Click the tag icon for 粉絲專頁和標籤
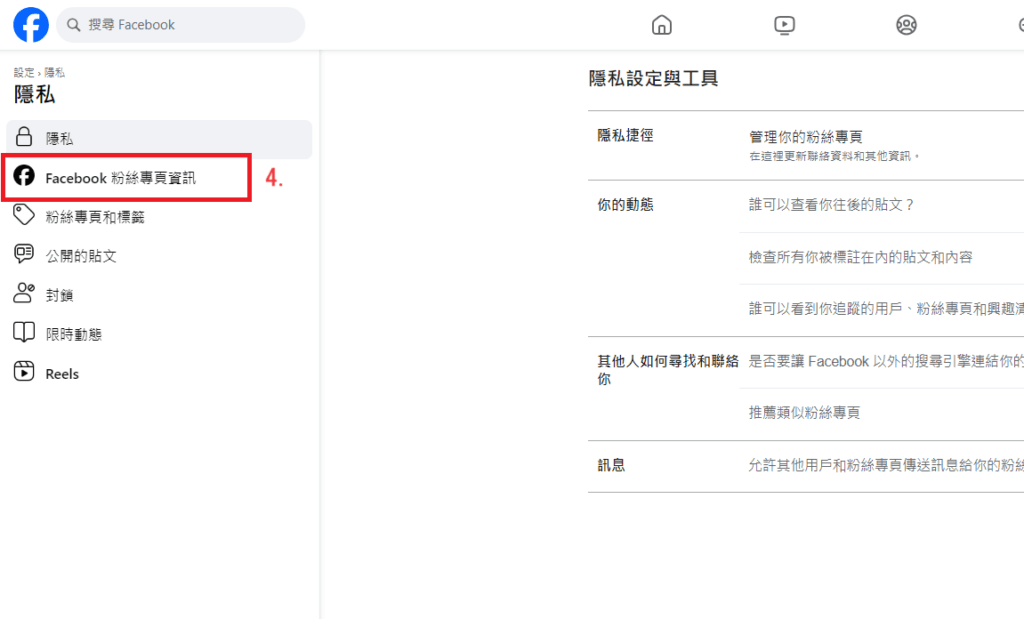Screen dimensions: 1024x619 pos(24,216)
